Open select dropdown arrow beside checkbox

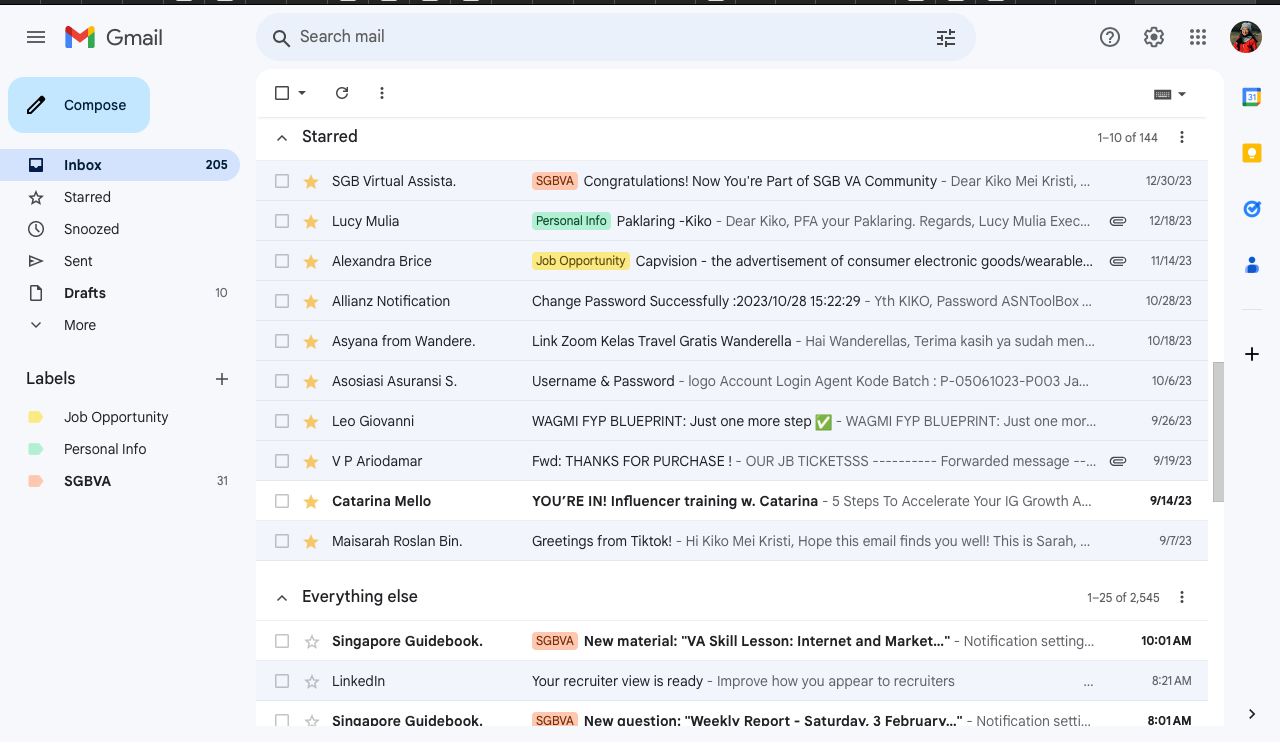302,93
